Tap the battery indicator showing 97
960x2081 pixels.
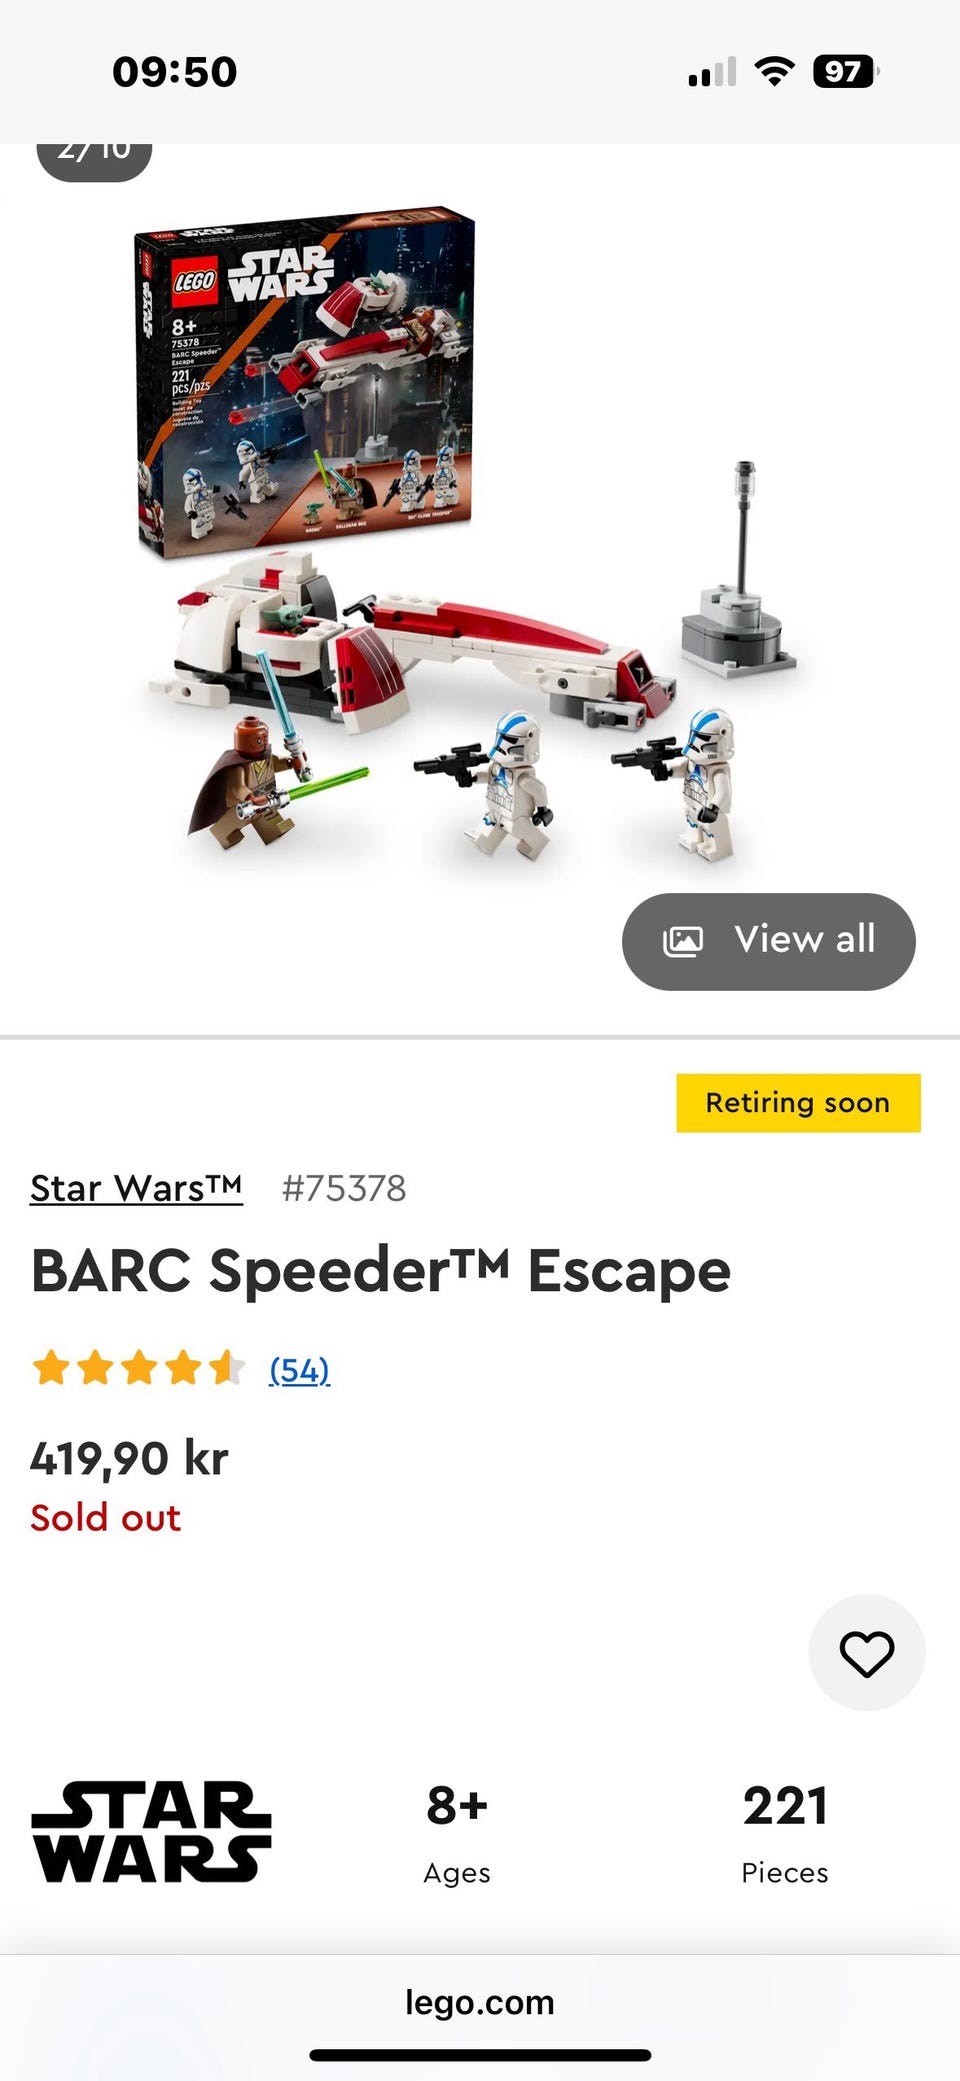tap(846, 71)
